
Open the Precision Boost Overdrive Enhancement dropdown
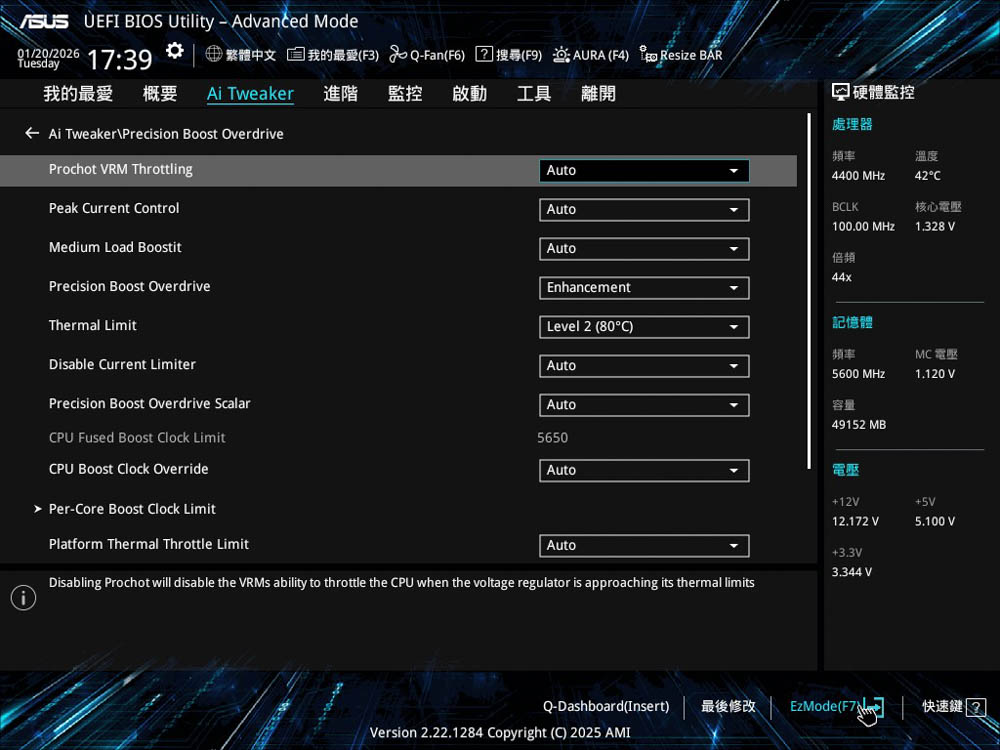(643, 288)
